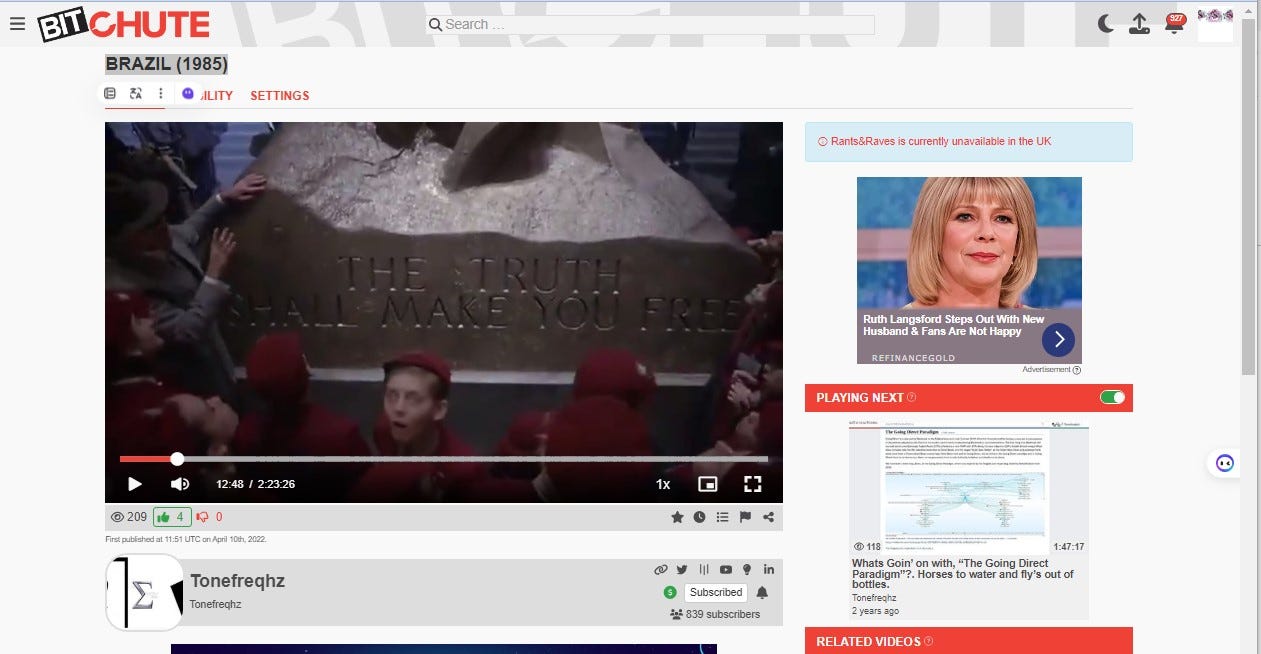Viewport: 1261px width, 654px height.
Task: Click the floating chat assistant bubble icon
Action: [1225, 463]
